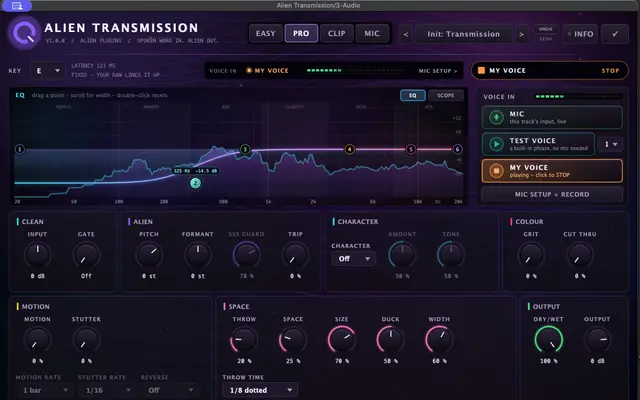Click the character TONE knob

coord(451,255)
